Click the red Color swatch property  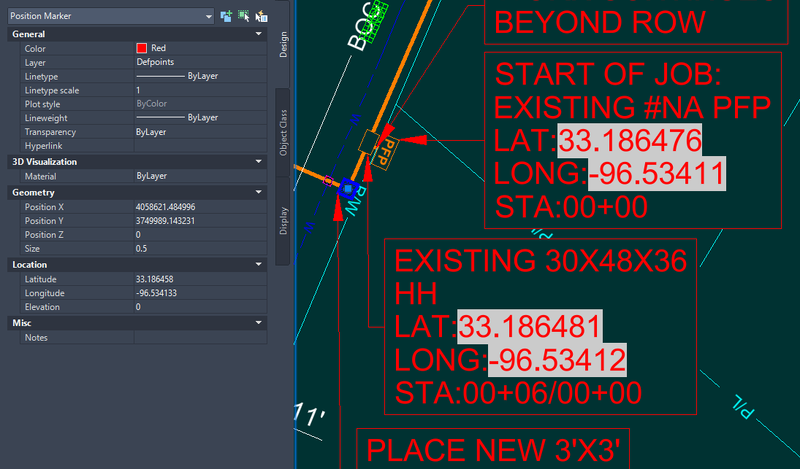[142, 48]
